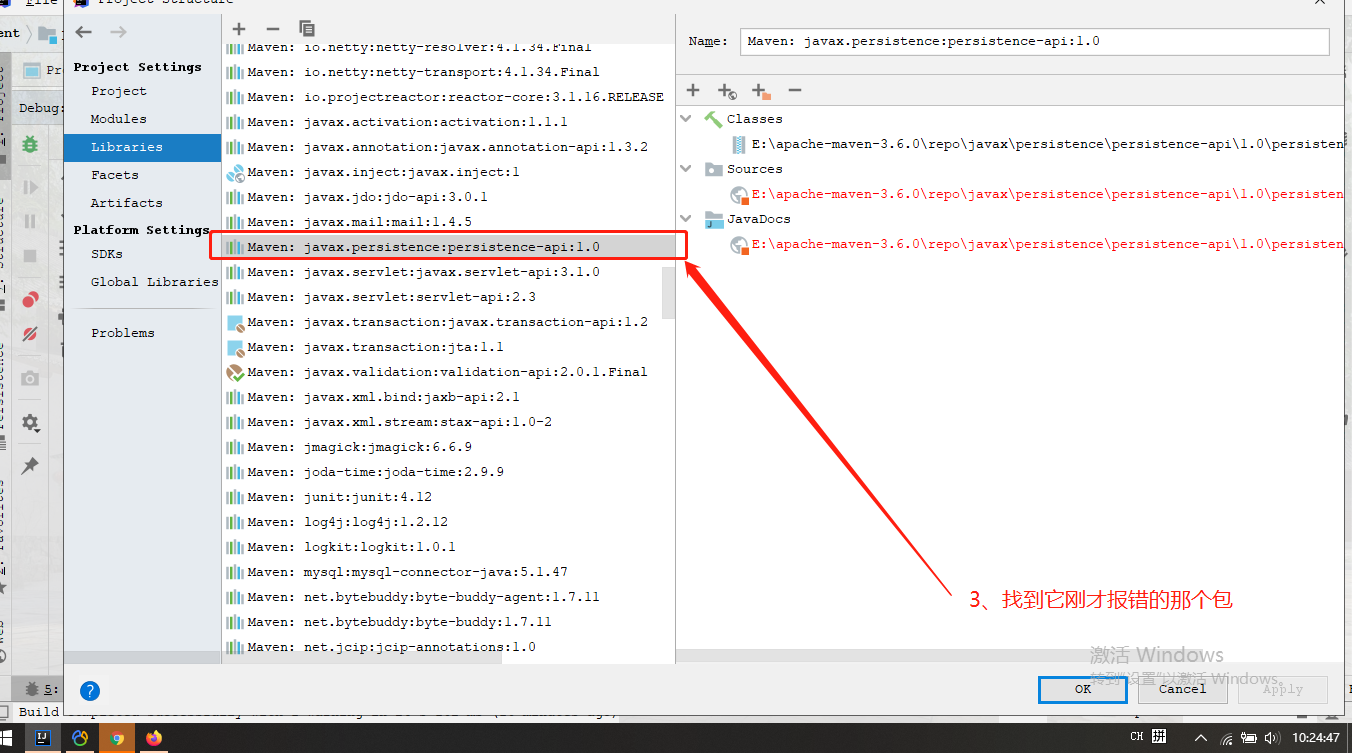Screen dimensions: 1352x753
Task: Add a root to library with the plus icon
Action: pyautogui.click(x=692, y=90)
